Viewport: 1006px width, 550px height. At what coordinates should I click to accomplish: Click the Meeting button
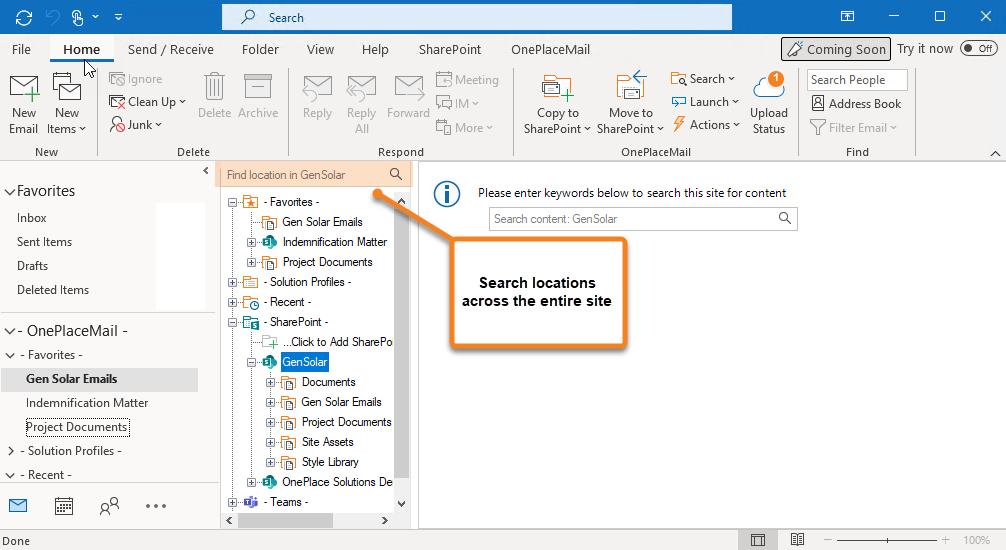467,80
